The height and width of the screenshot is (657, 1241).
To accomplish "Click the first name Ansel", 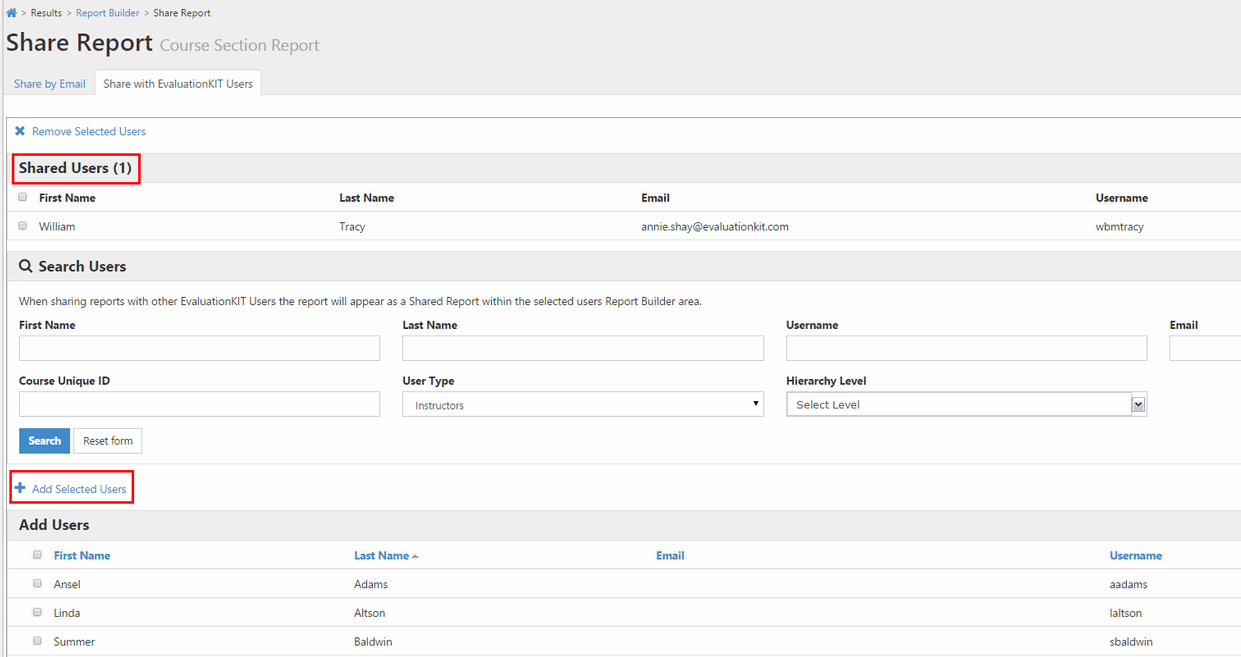I will [67, 584].
